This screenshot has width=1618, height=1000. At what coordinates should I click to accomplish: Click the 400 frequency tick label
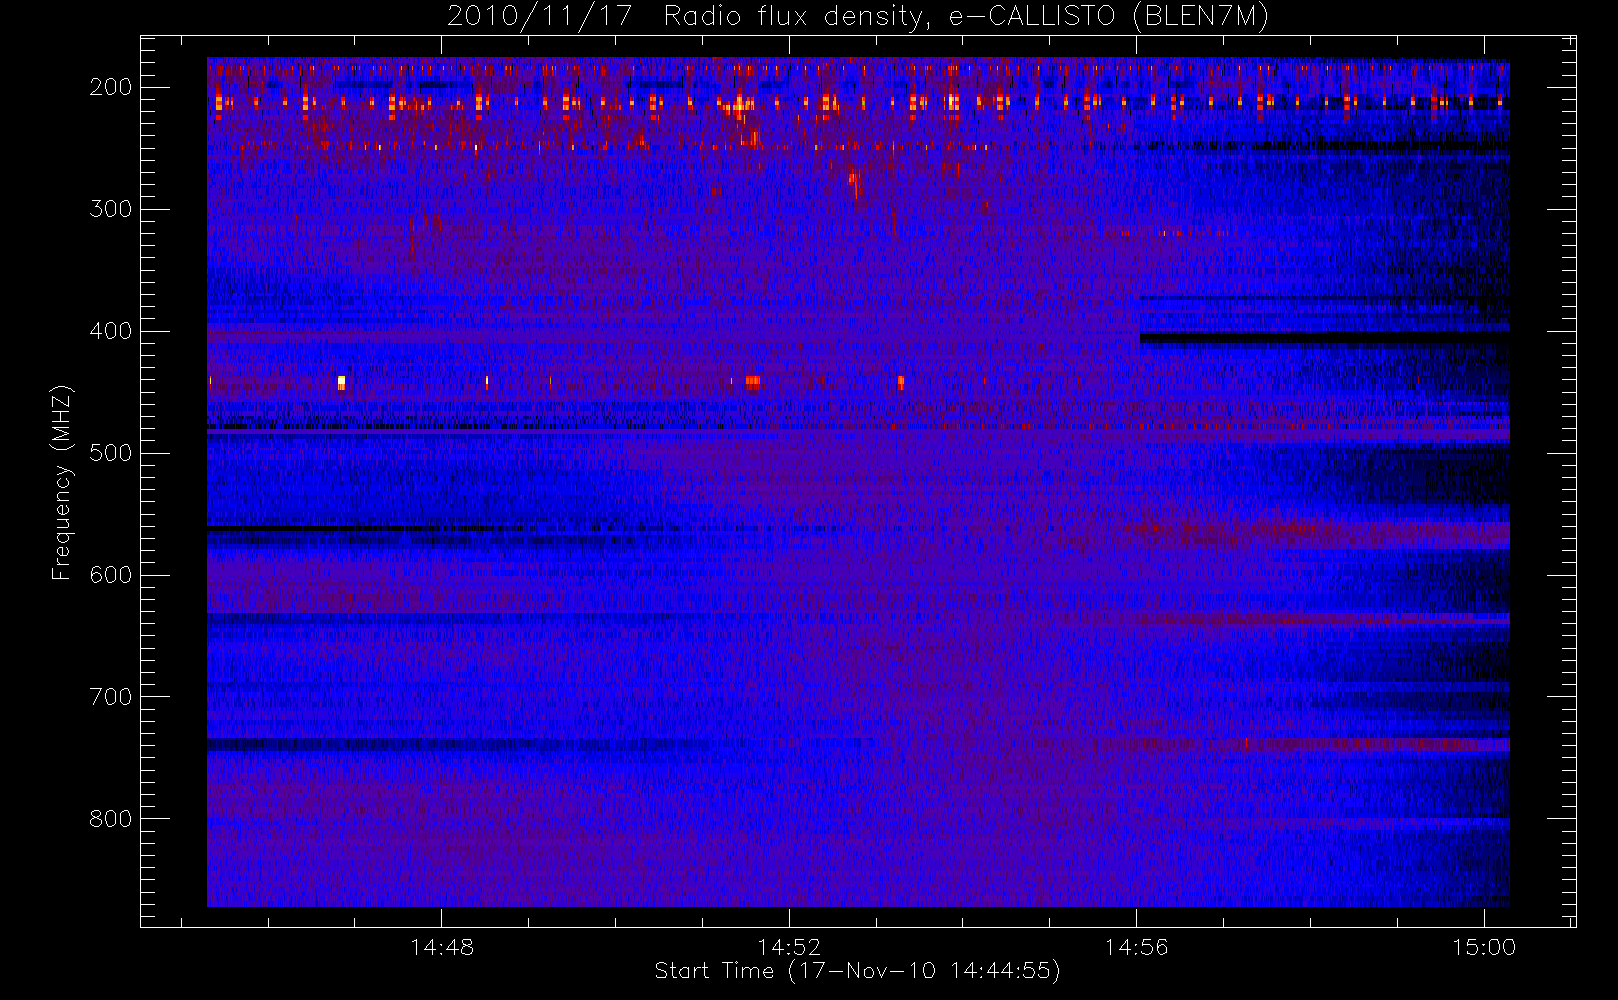110,331
